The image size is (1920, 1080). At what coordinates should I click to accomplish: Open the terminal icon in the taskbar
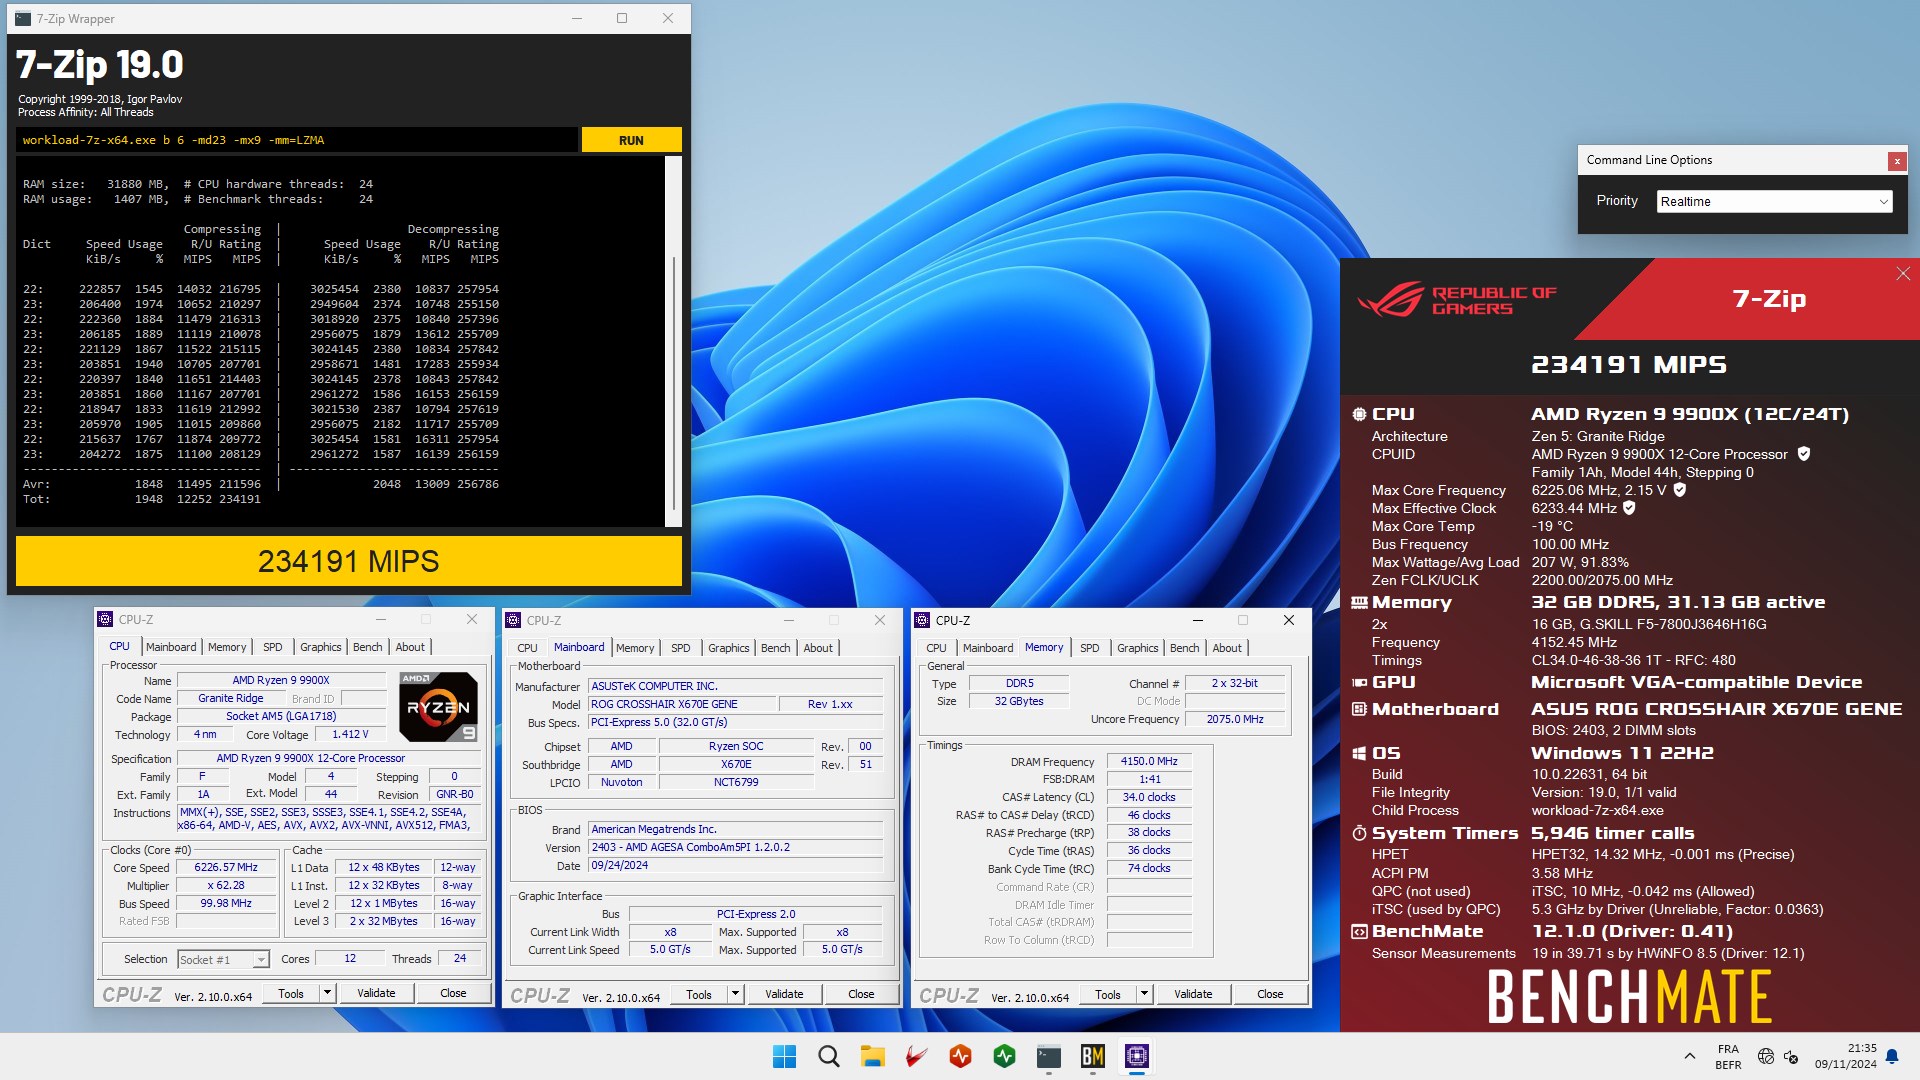[1048, 1056]
